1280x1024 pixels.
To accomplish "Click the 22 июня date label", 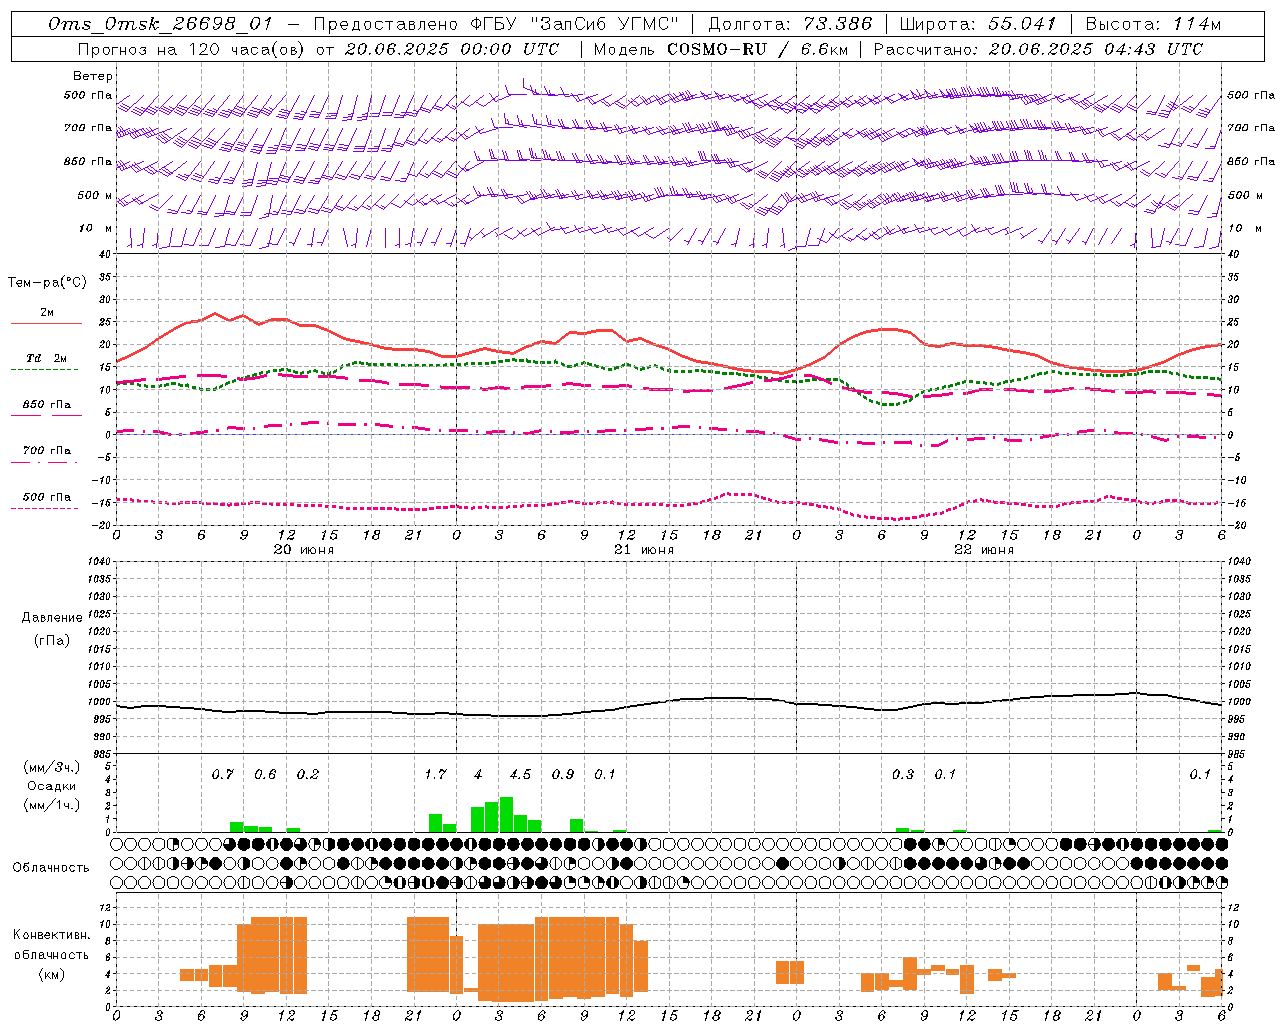I will tap(984, 550).
